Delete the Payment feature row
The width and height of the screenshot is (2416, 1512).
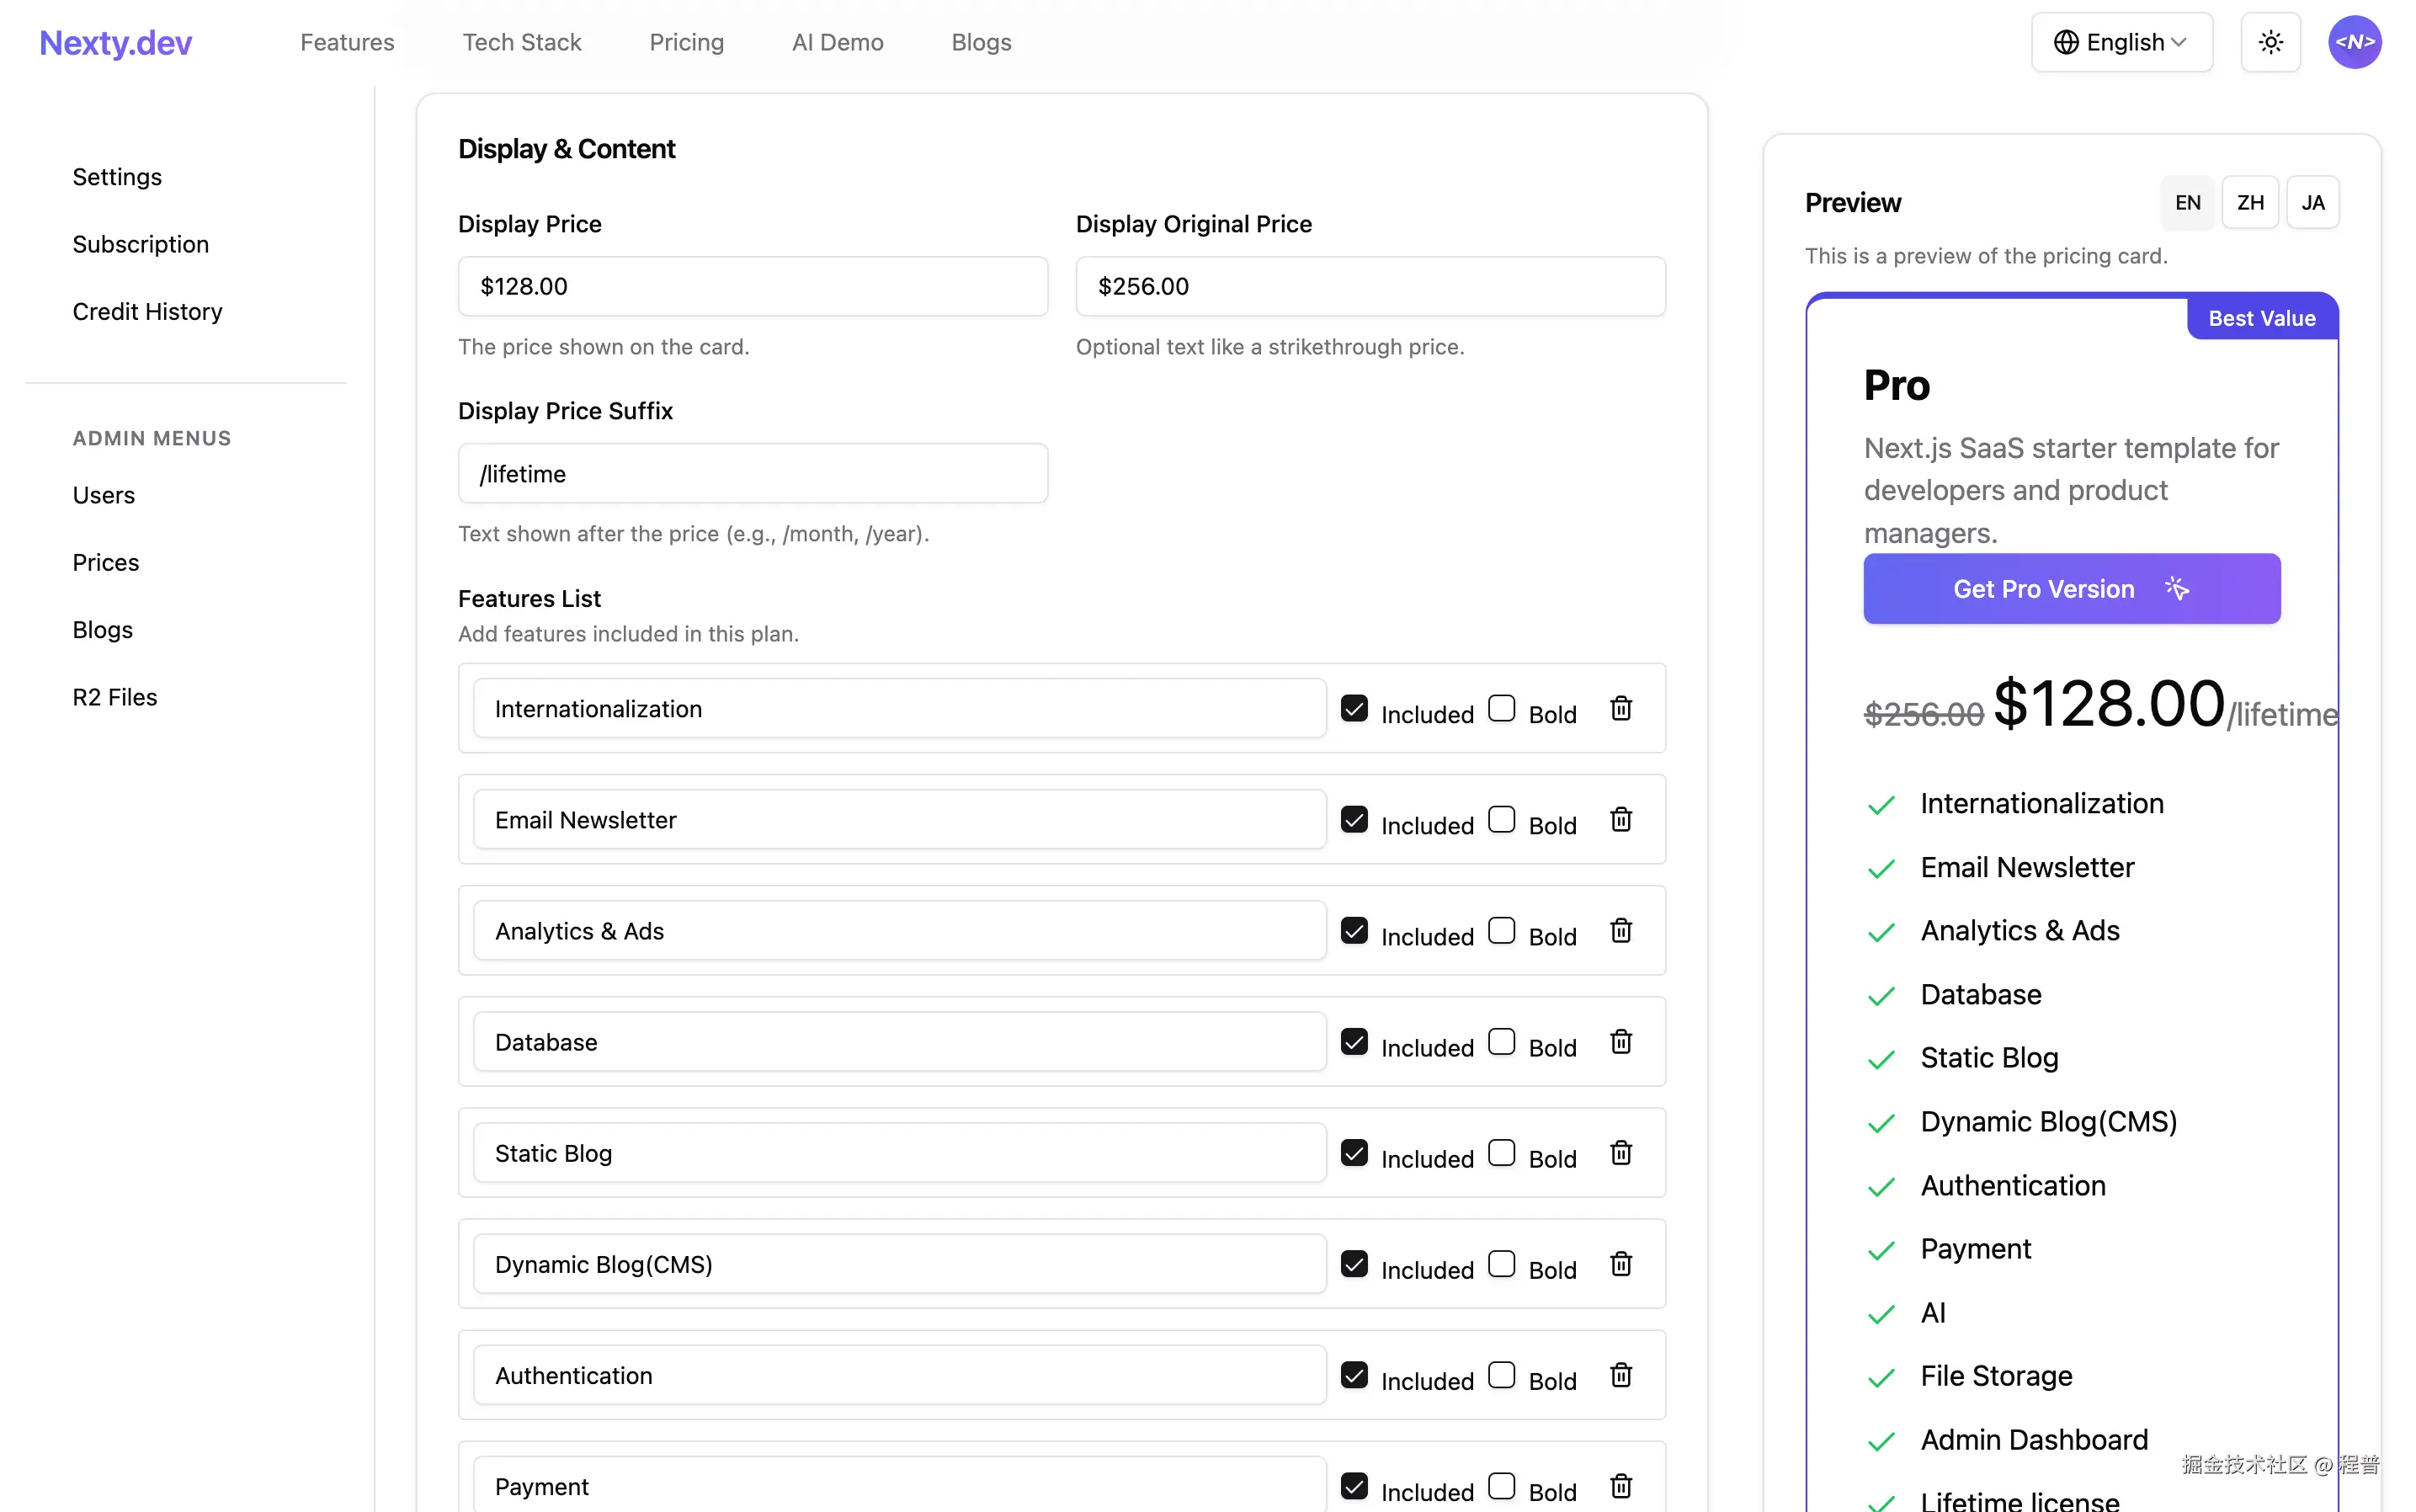(x=1621, y=1485)
